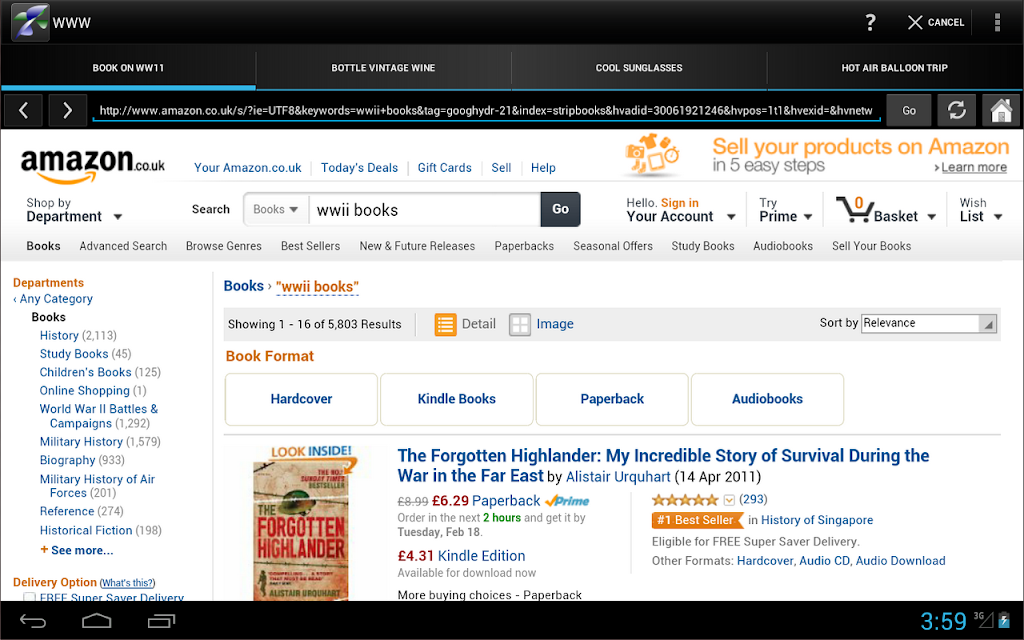Open the overflow menu with three dots
This screenshot has height=640, width=1024.
997,22
